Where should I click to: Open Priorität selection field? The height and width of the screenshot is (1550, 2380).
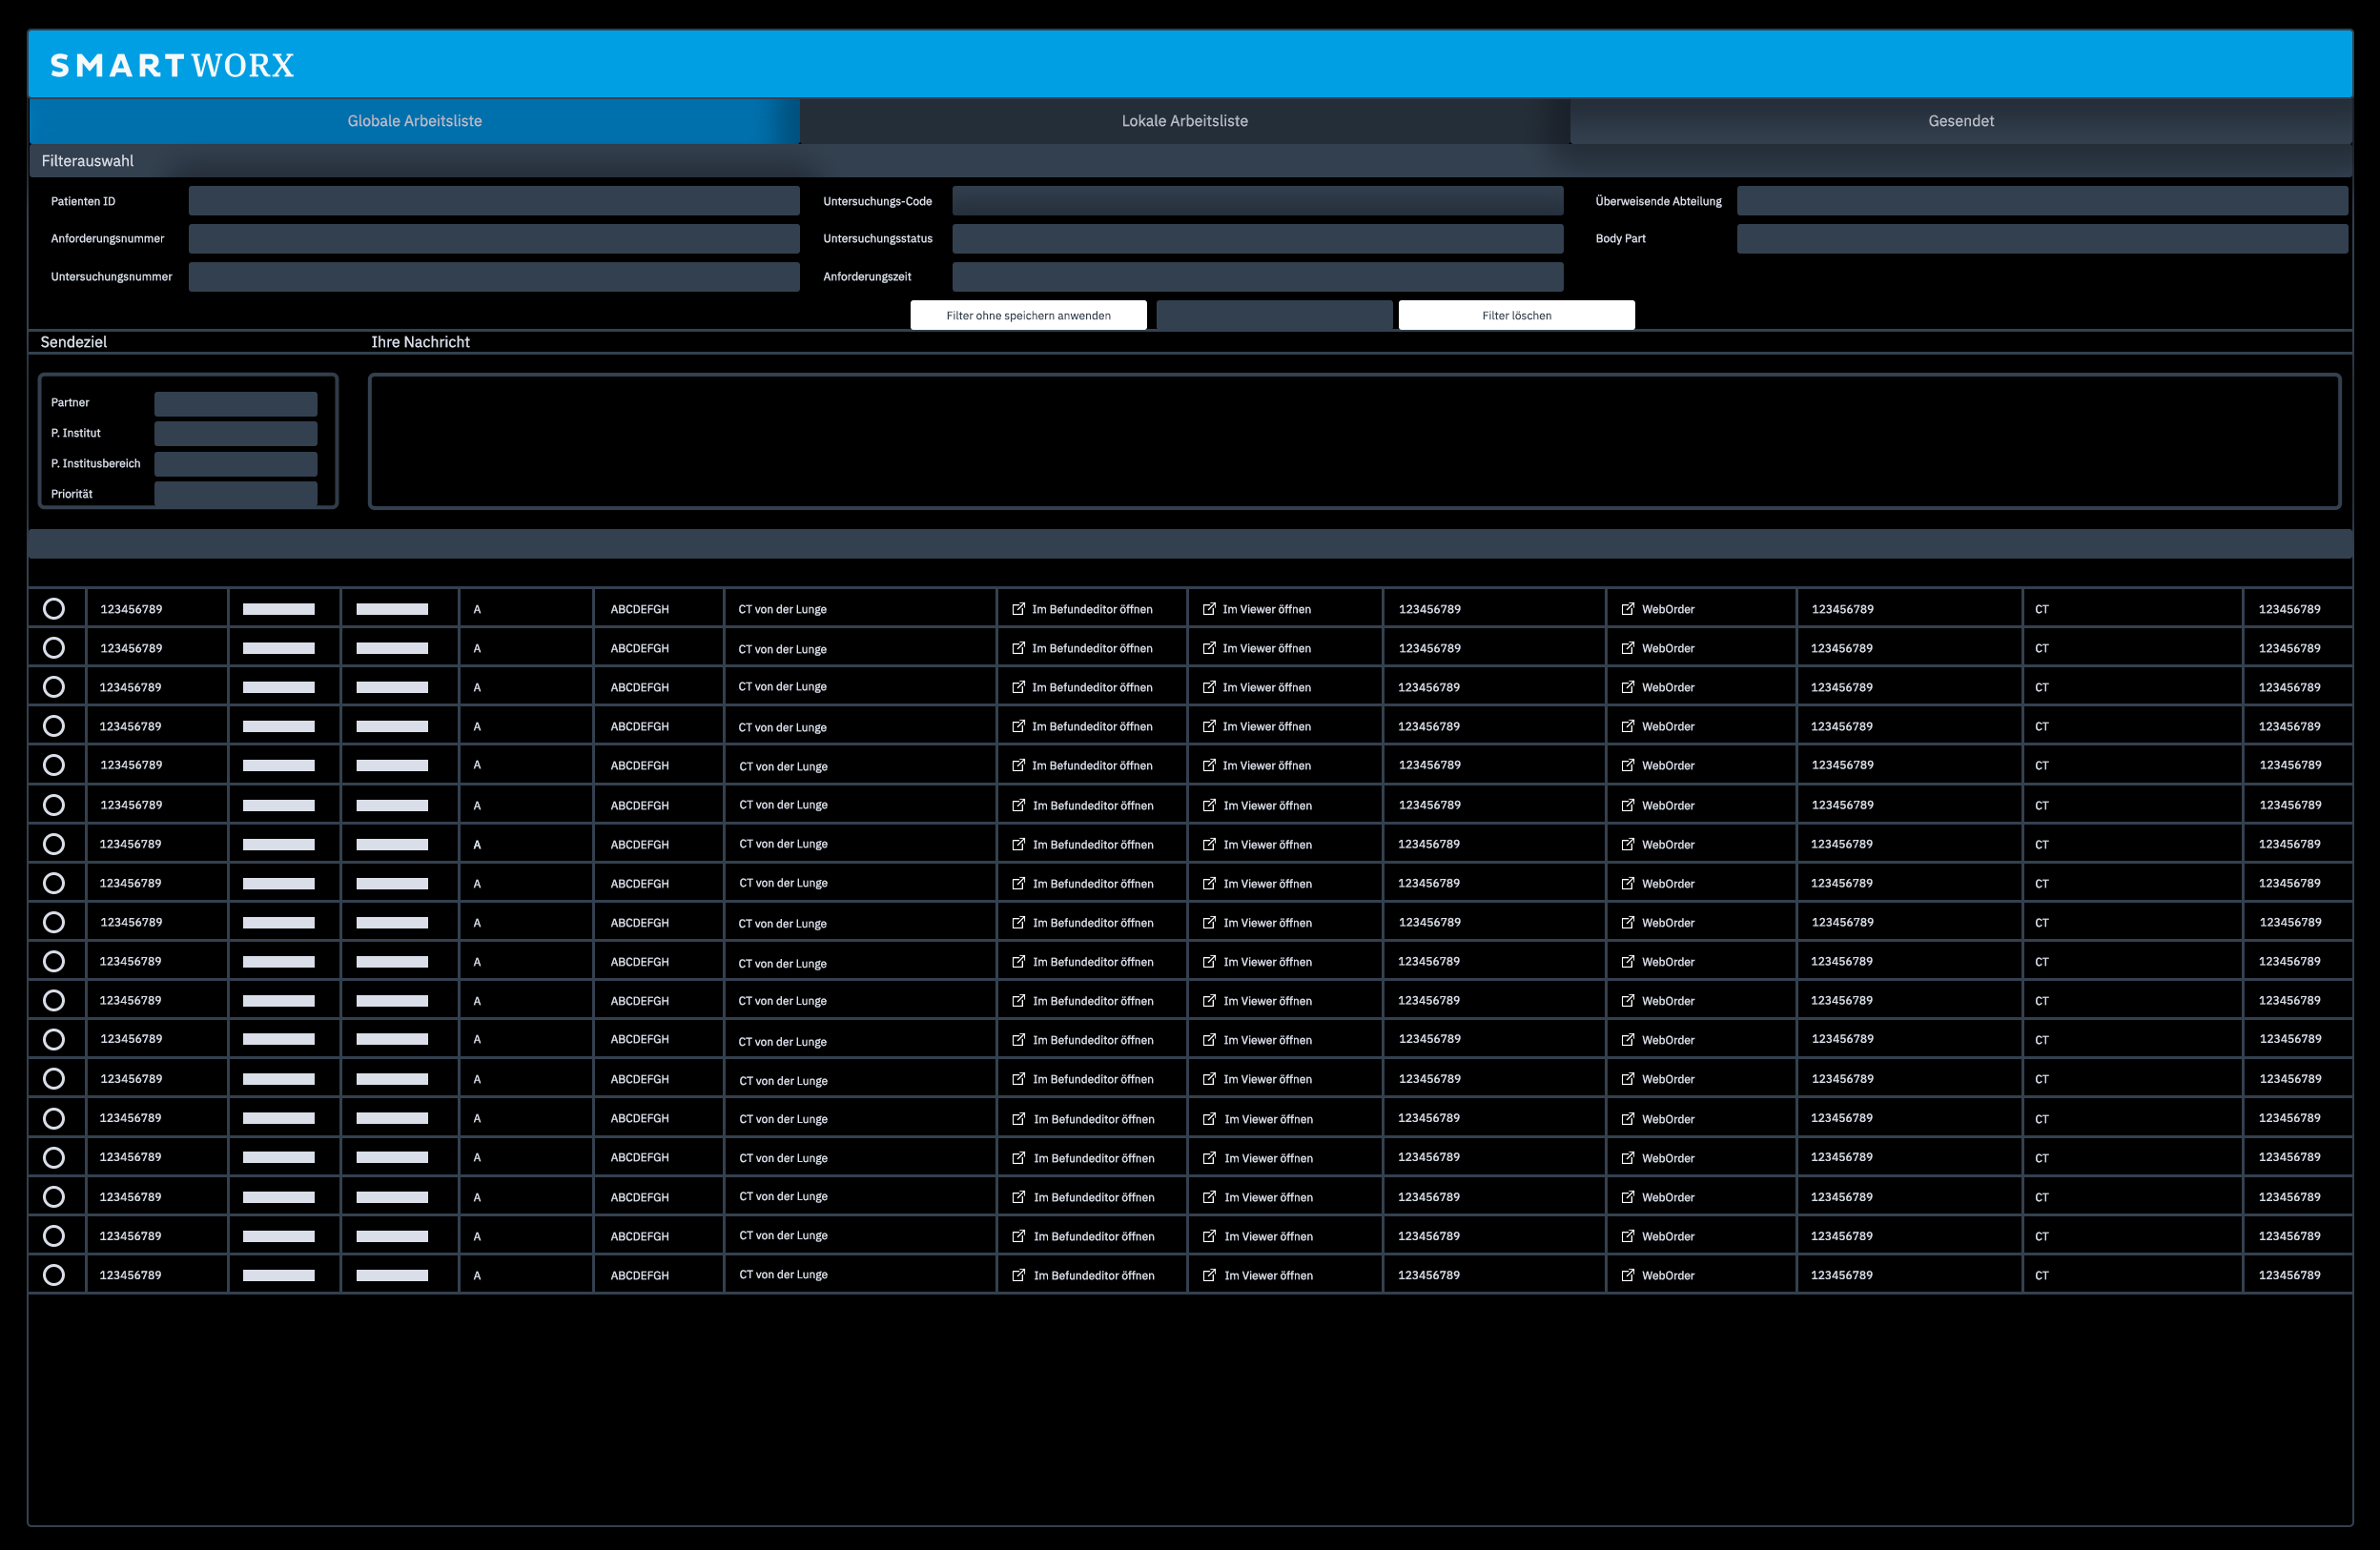pos(236,494)
